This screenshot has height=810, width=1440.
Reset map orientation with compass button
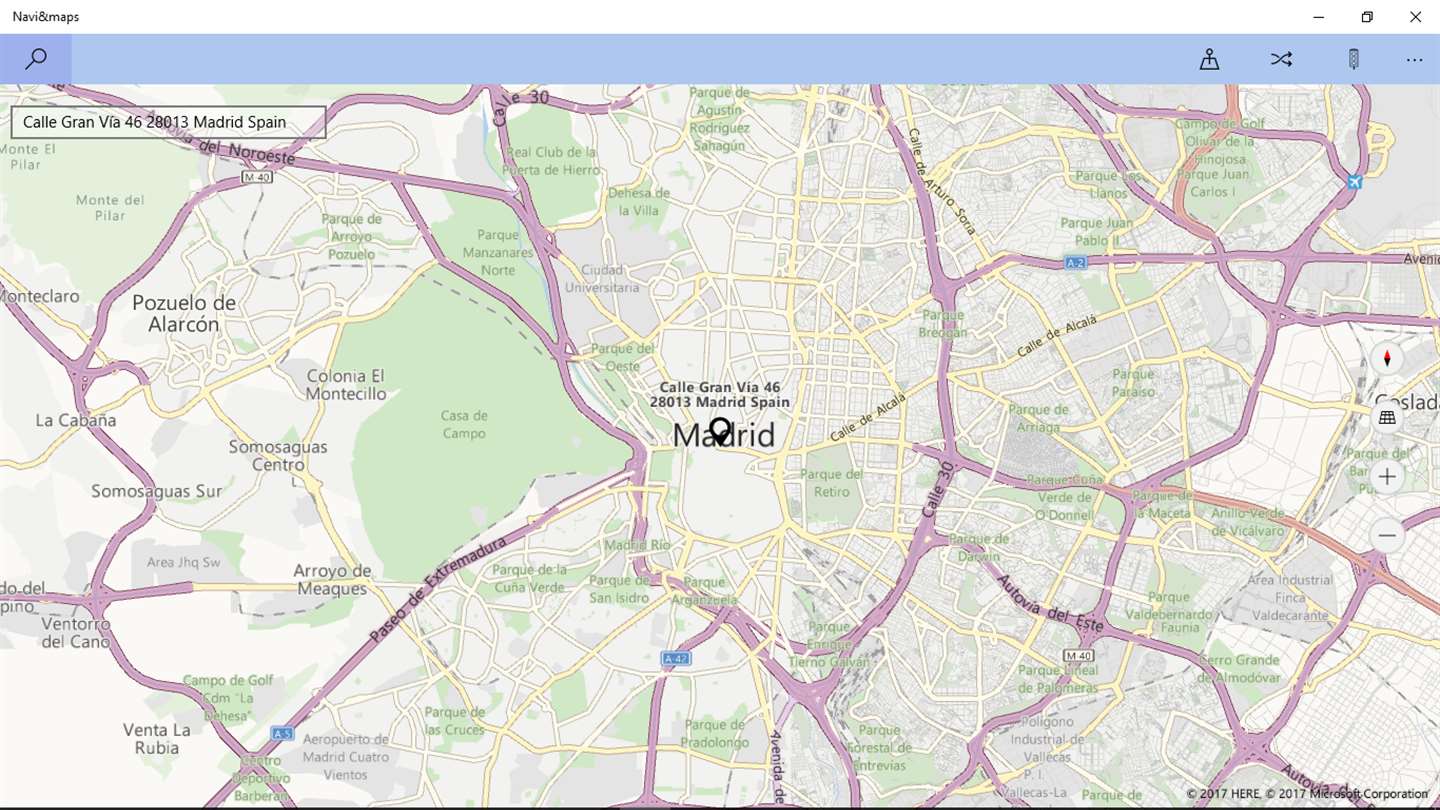coord(1387,359)
